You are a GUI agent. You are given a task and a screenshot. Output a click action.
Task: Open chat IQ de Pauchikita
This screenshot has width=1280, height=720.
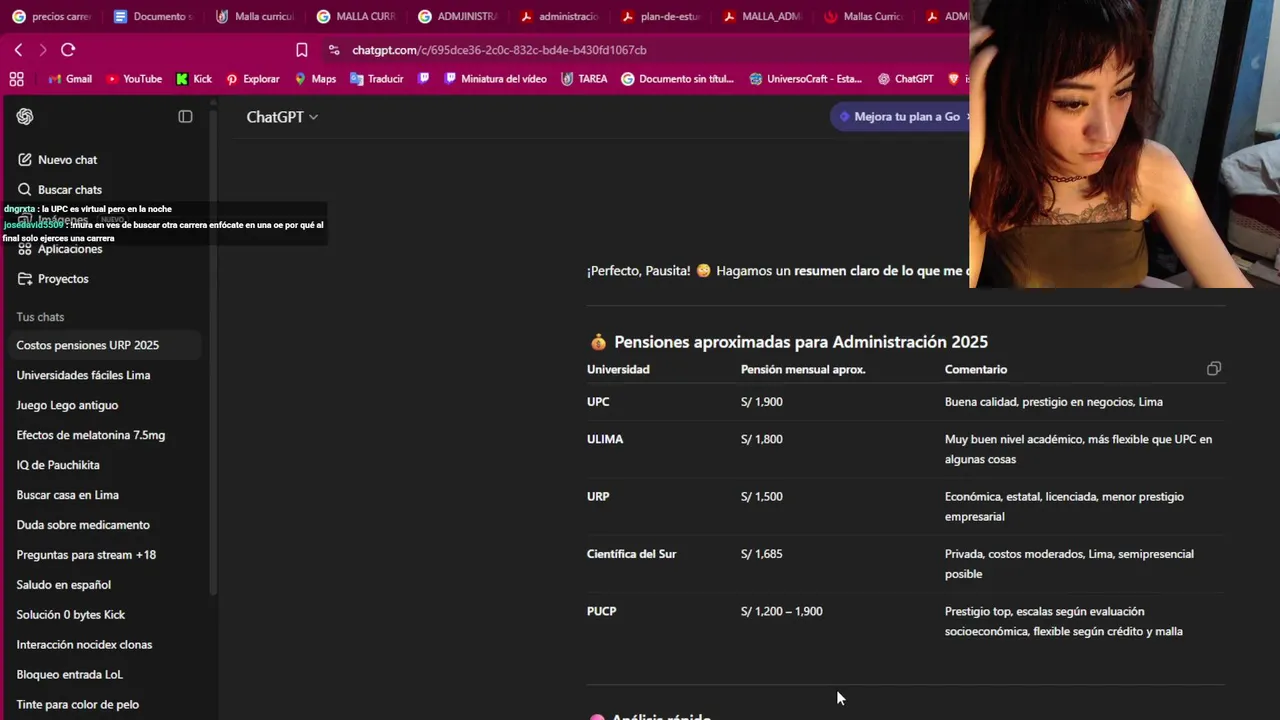pyautogui.click(x=58, y=465)
